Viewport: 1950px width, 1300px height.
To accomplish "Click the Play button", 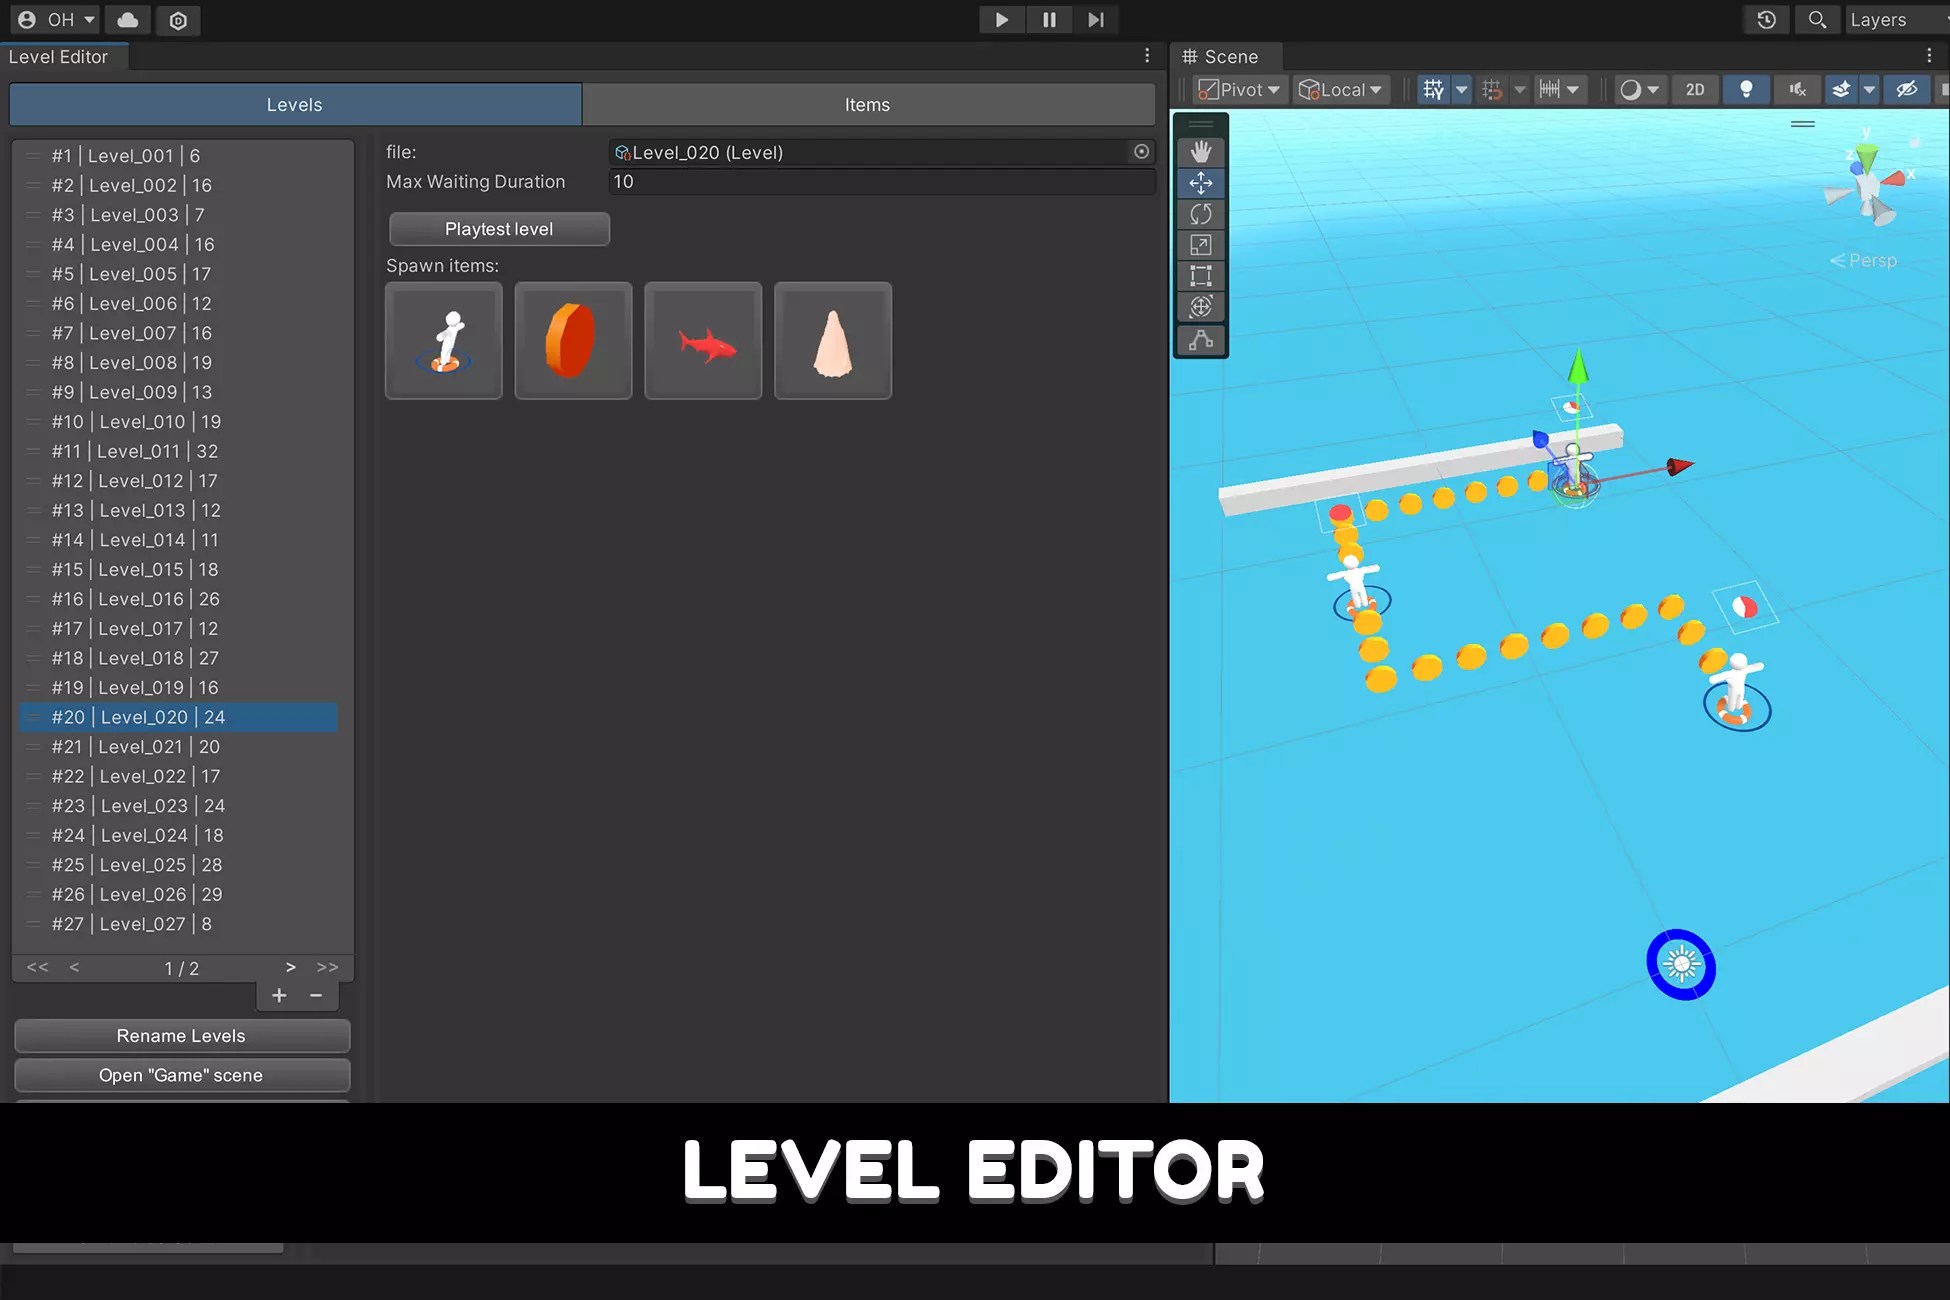I will coord(1001,20).
